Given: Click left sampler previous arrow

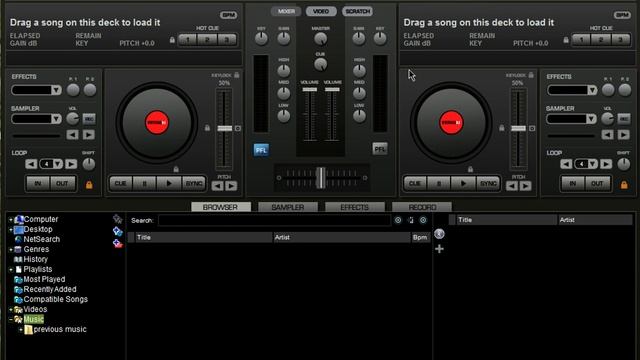Looking at the screenshot, I should coord(73,135).
